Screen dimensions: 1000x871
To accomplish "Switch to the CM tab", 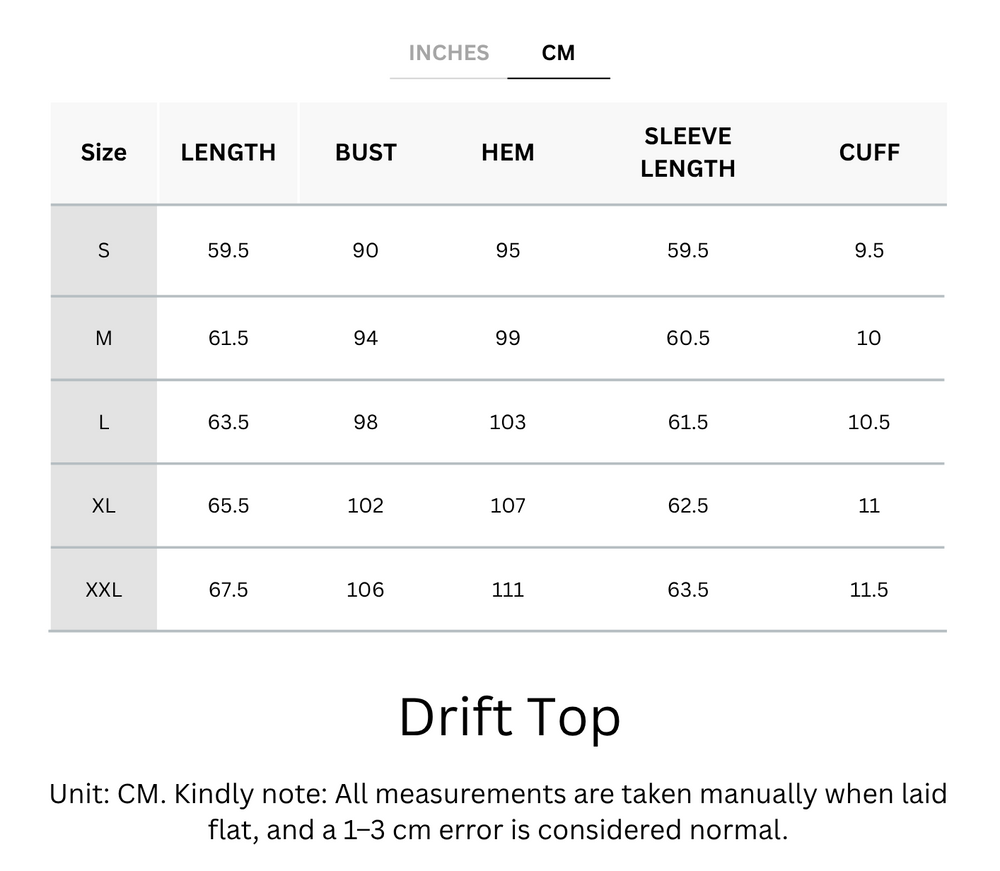I will coord(559,53).
